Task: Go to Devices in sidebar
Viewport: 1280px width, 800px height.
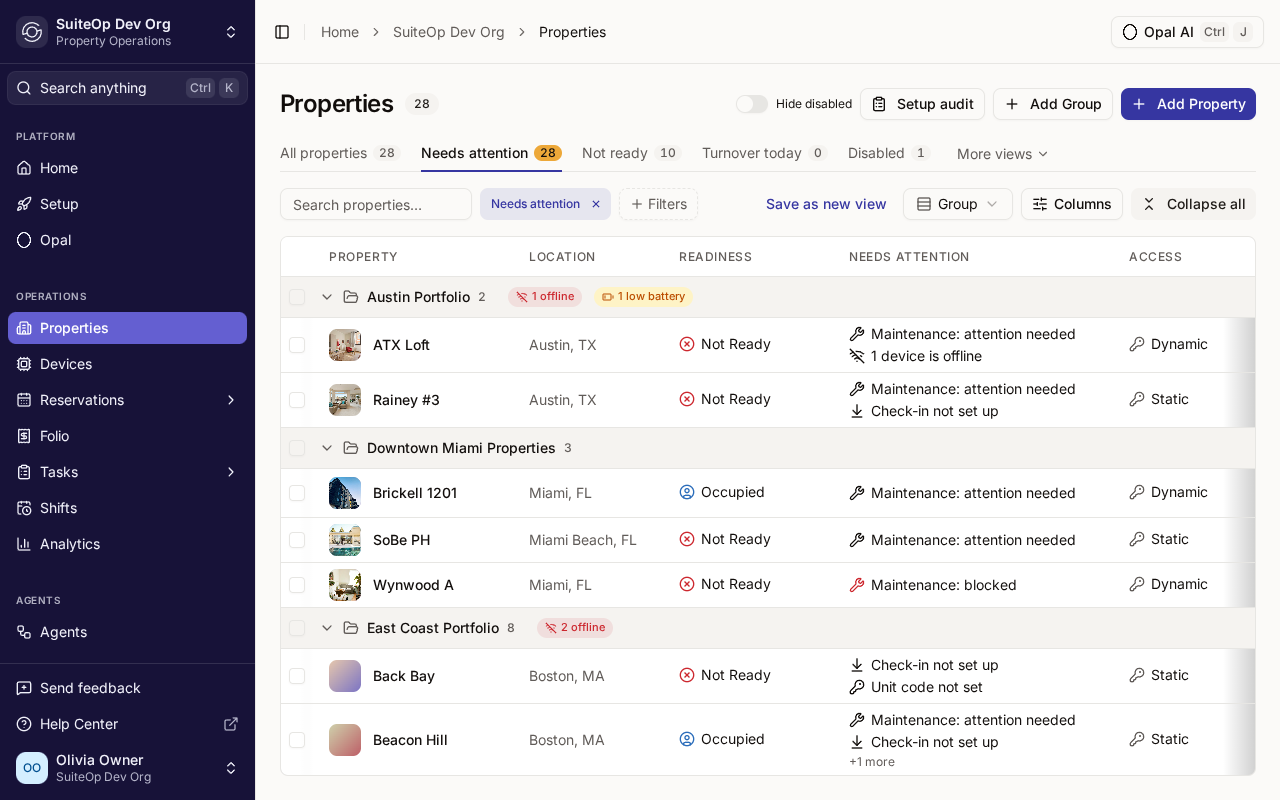Action: [127, 364]
